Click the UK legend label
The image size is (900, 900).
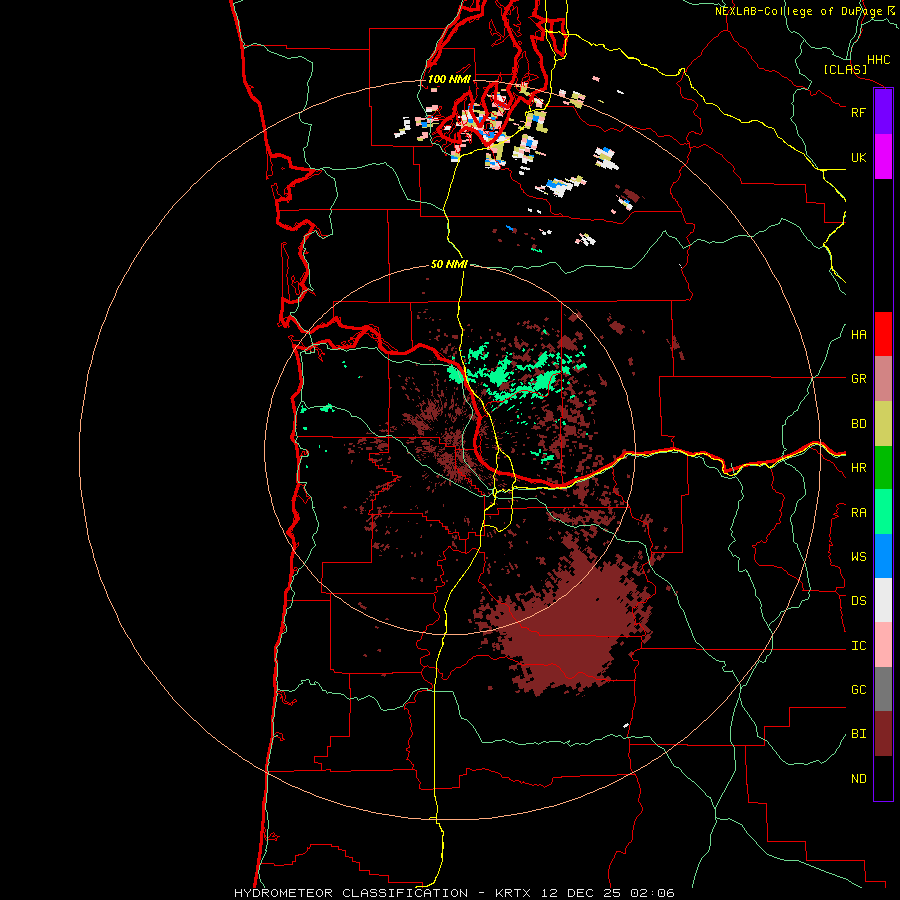[x=859, y=157]
